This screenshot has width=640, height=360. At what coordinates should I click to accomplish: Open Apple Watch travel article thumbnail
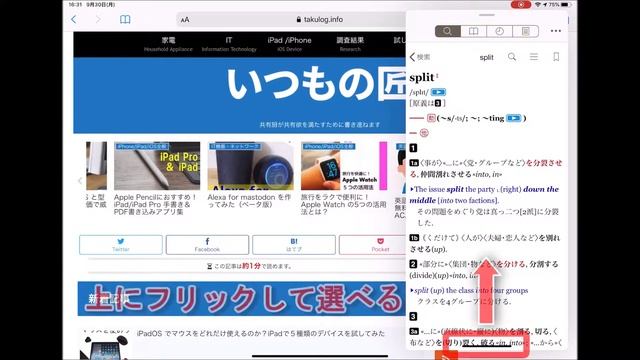pyautogui.click(x=344, y=166)
